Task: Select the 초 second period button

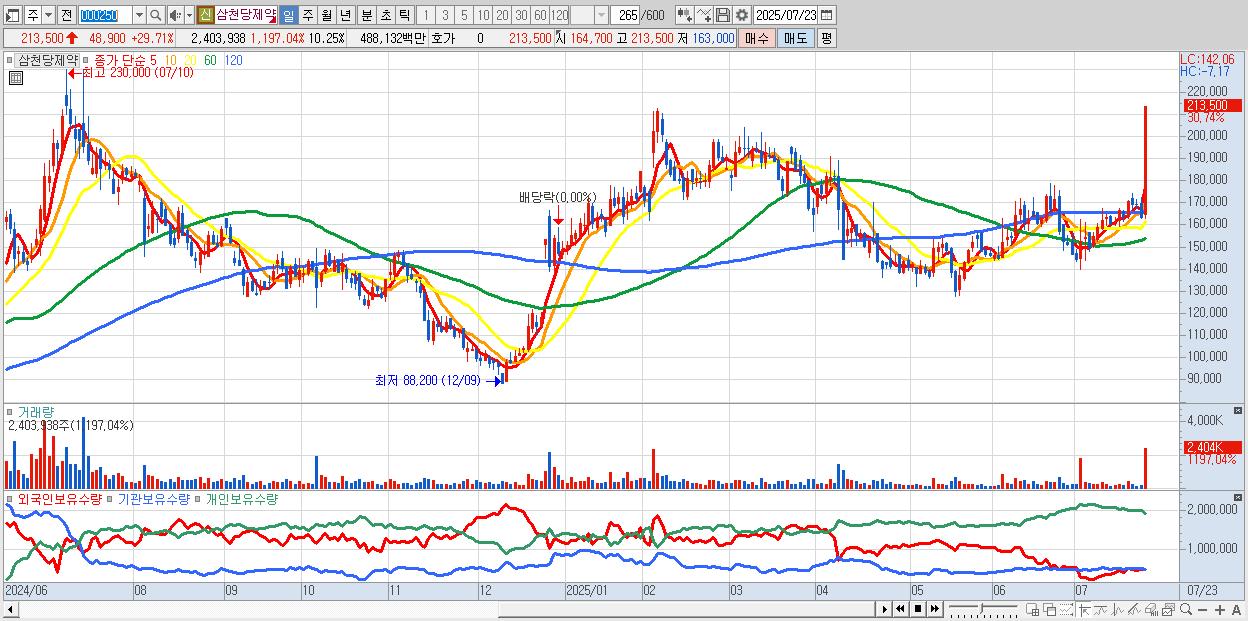Action: click(385, 15)
